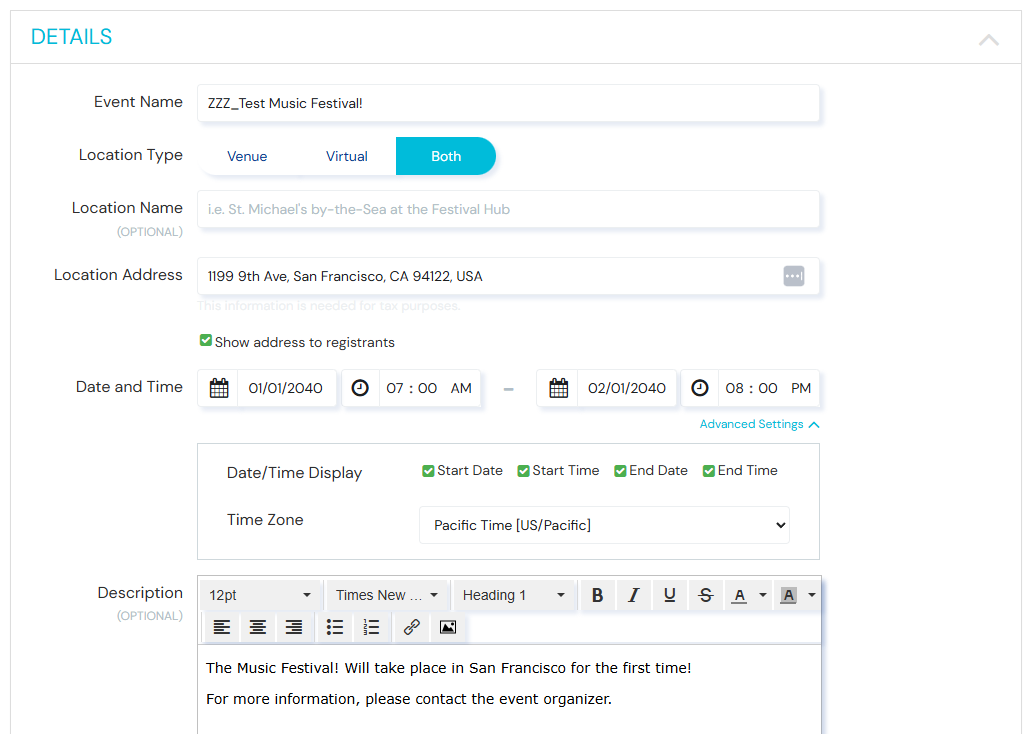1036x734 pixels.
Task: Insert an image in description
Action: 448,627
